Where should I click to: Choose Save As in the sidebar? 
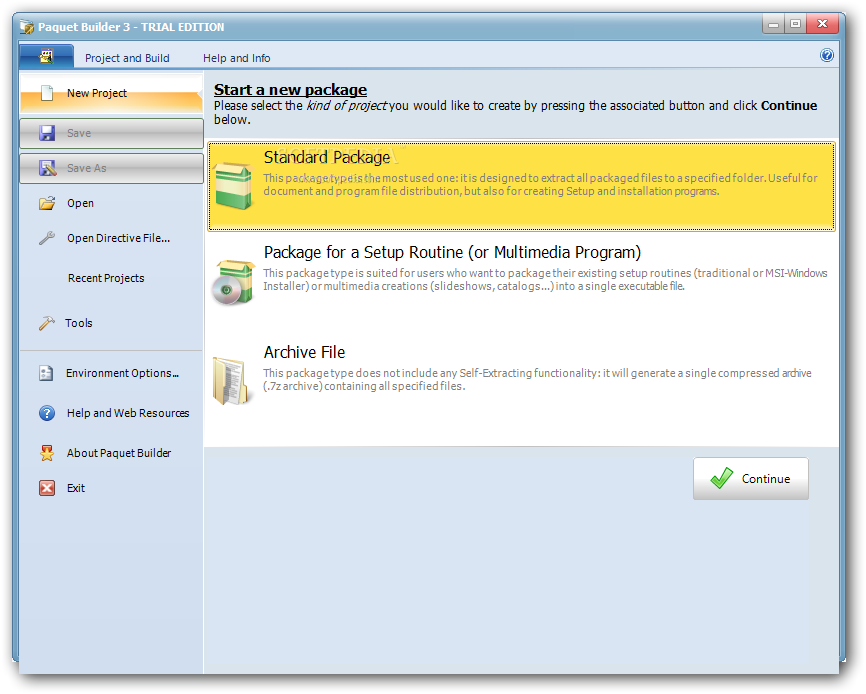click(x=111, y=168)
